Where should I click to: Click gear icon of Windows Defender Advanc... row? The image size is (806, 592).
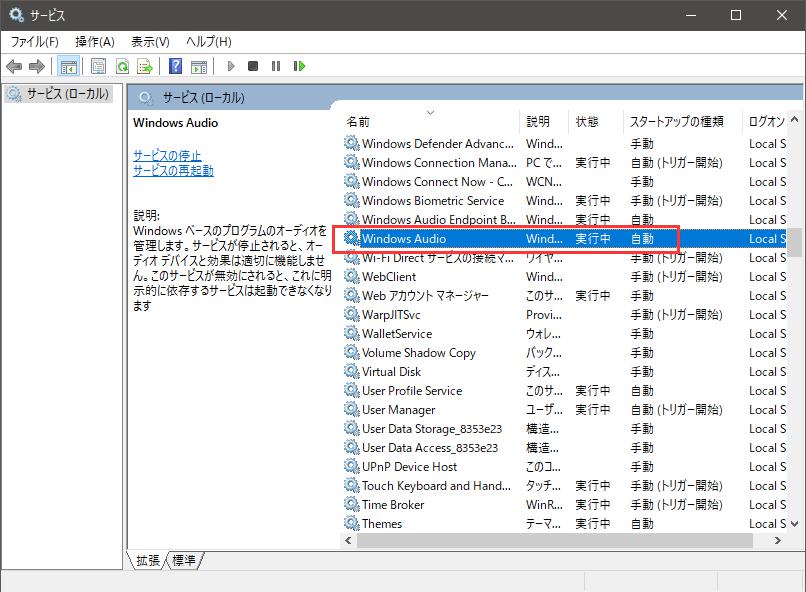point(352,143)
